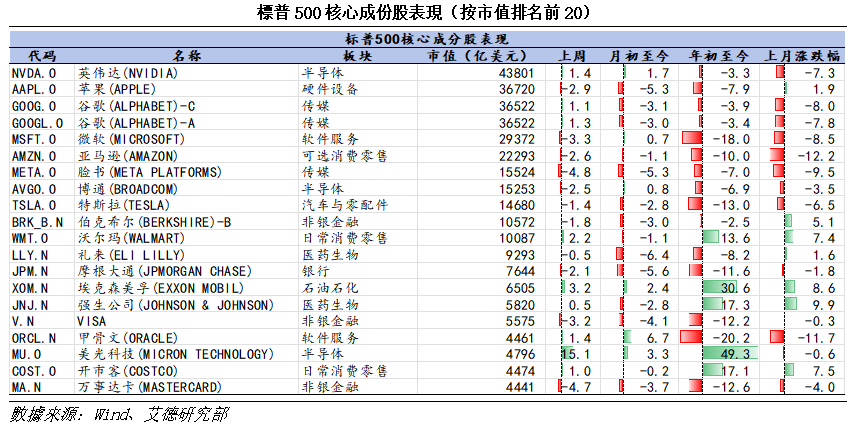851x426 pixels.
Task: Click Amazon's last-month change -12.2
Action: pos(816,156)
